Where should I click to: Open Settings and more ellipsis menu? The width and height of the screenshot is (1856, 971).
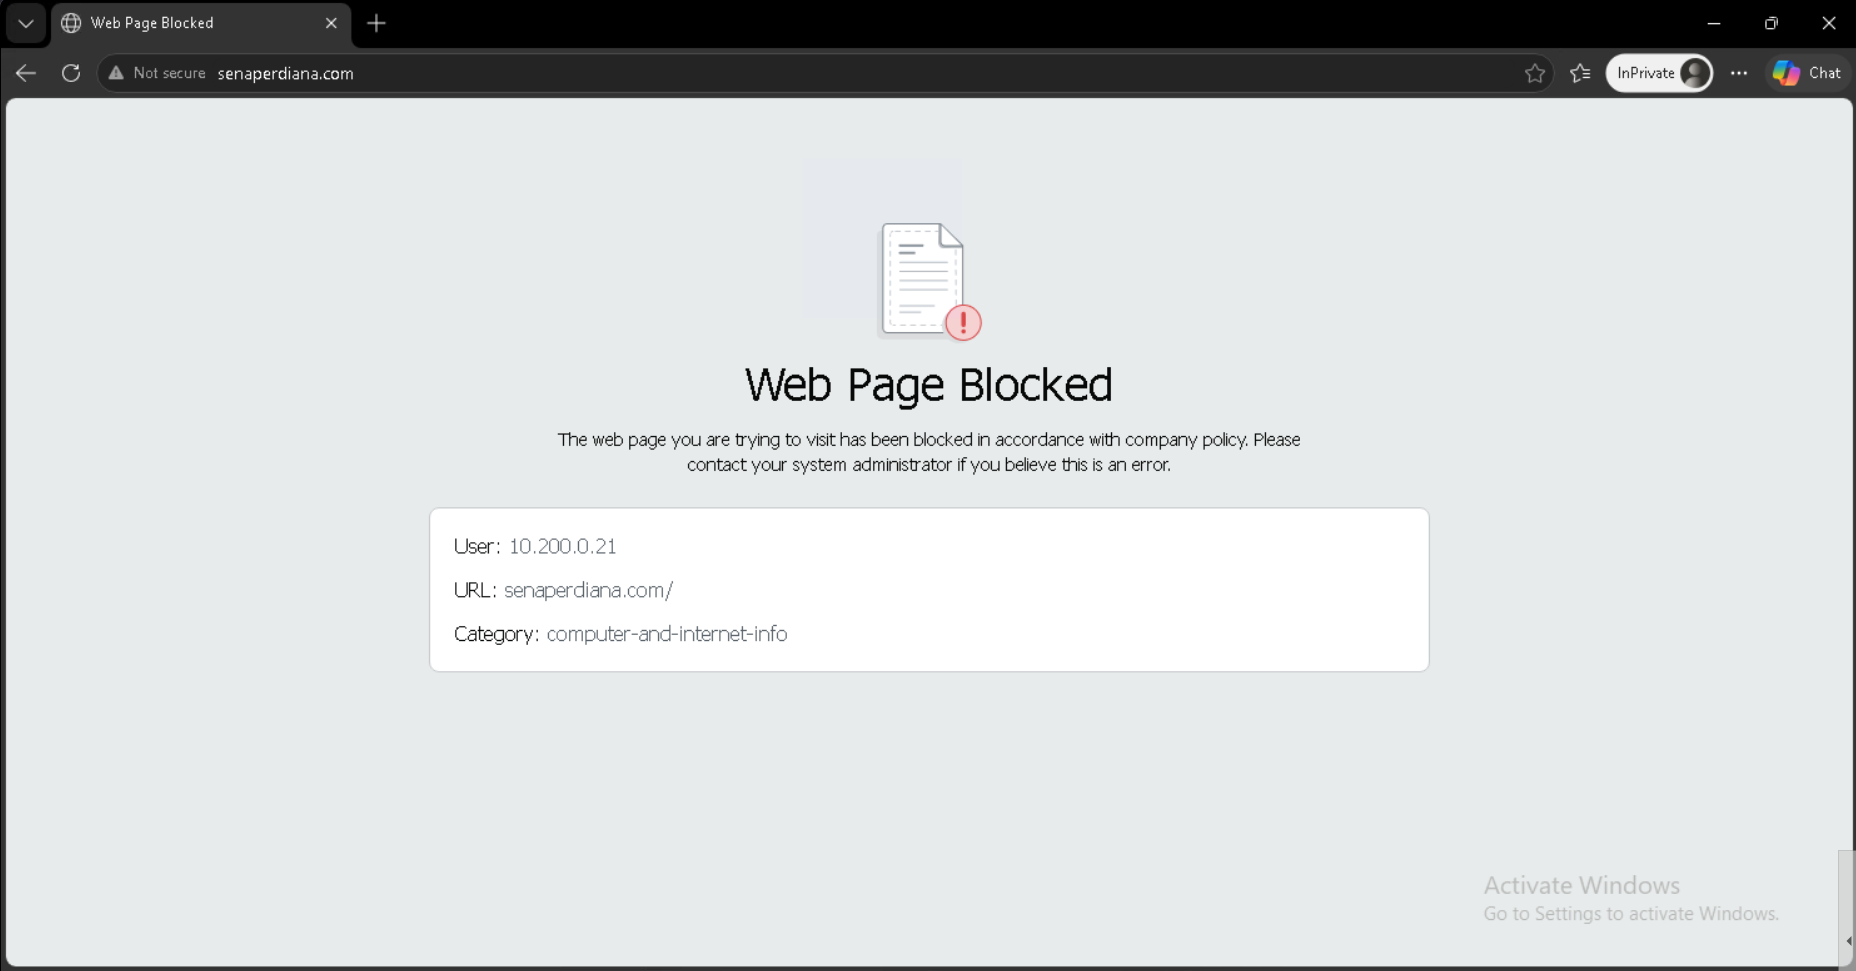[1739, 73]
